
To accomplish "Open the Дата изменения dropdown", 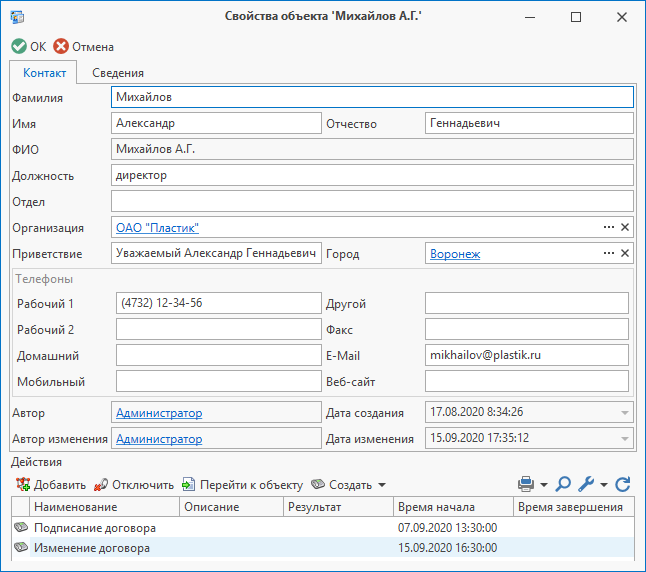I will (x=625, y=438).
